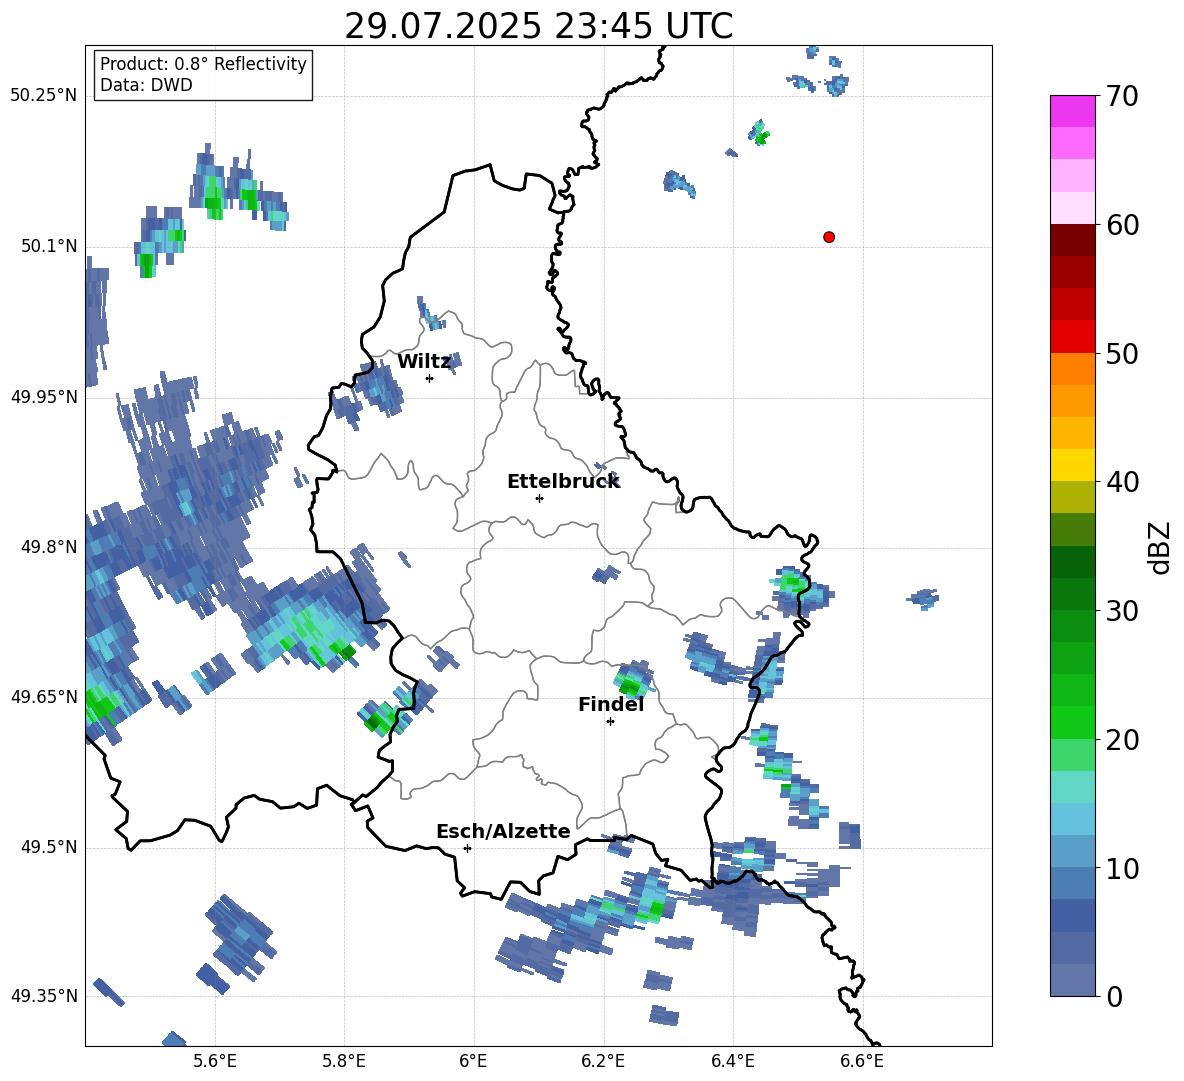Viewport: 1184px width, 1081px height.
Task: Click the 20 value on colorbar
Action: click(x=1122, y=740)
